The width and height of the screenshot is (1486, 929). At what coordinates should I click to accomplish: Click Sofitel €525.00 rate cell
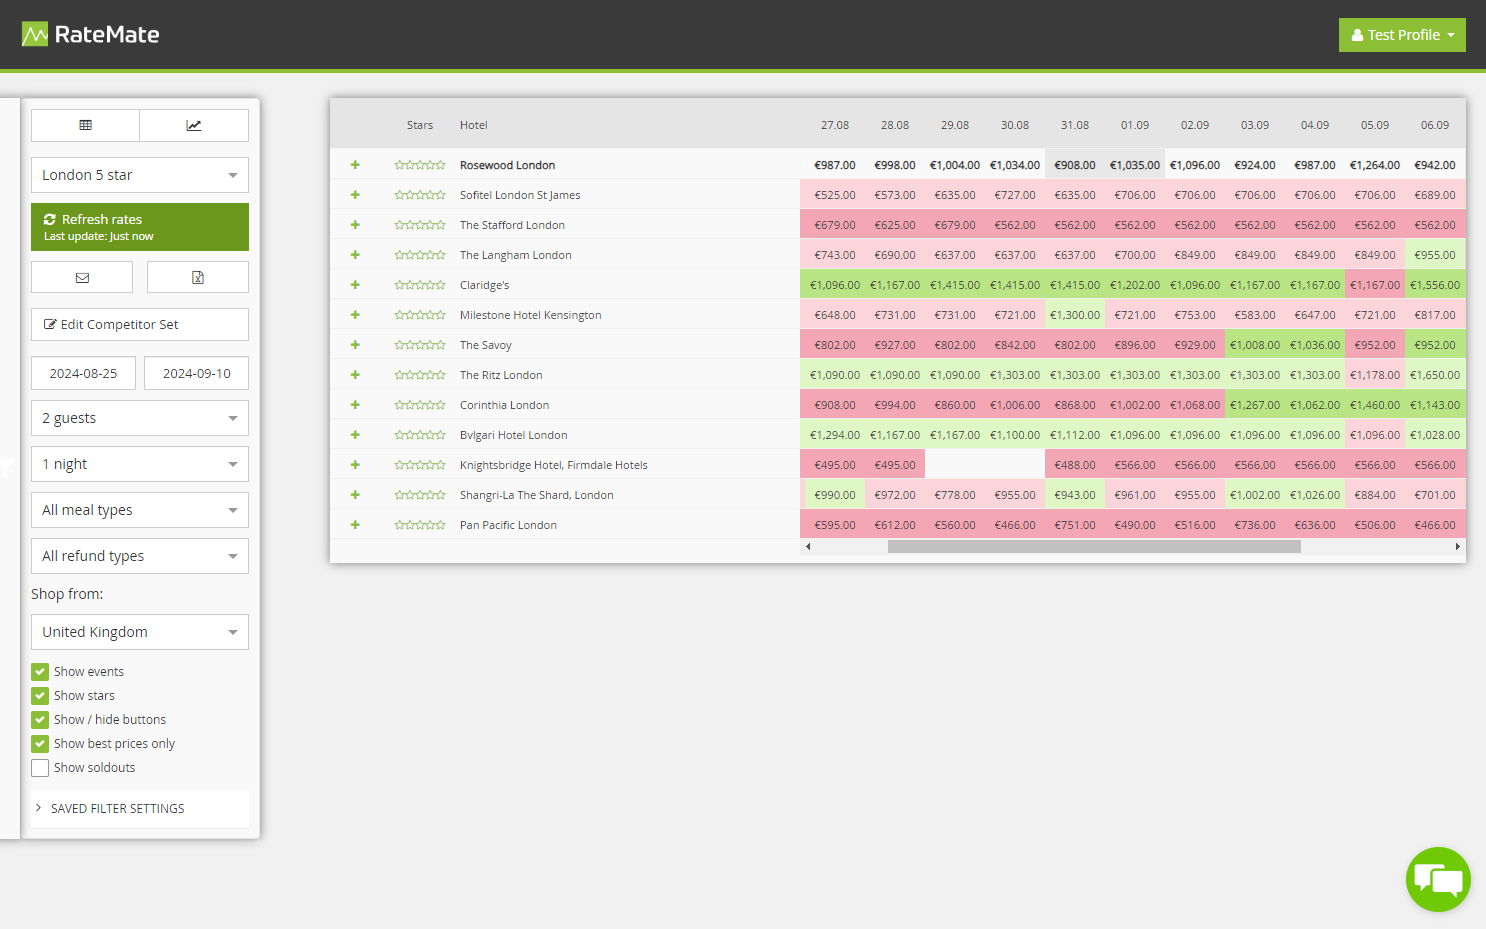pos(835,195)
